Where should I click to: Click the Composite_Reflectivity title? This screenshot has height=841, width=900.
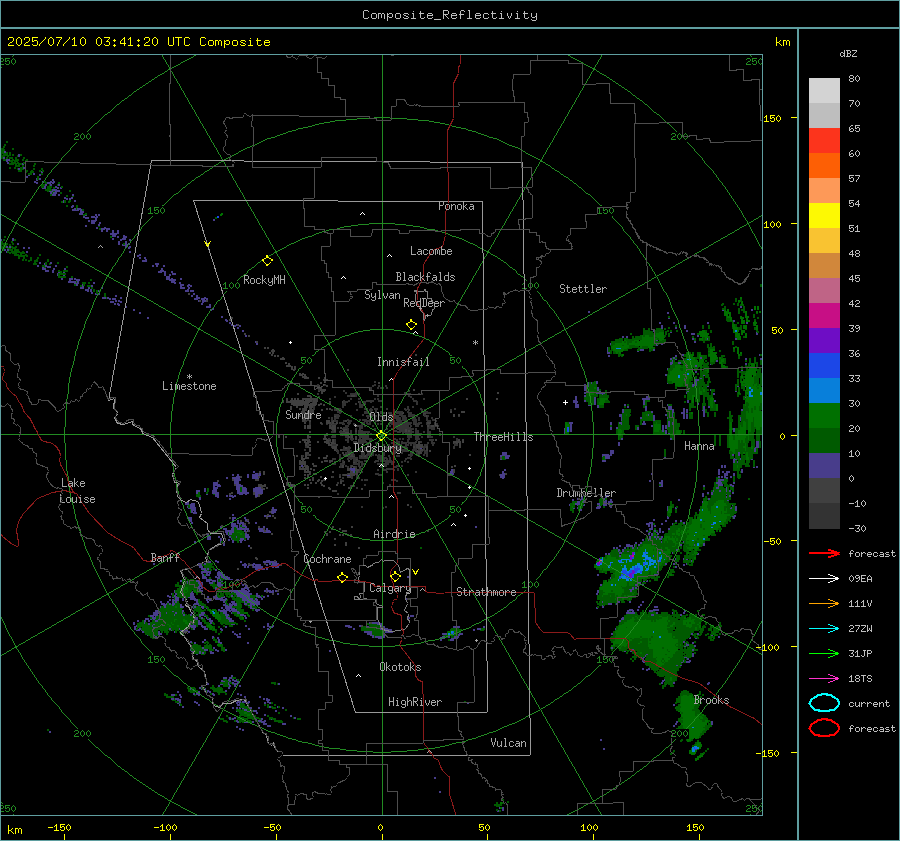[x=449, y=15]
